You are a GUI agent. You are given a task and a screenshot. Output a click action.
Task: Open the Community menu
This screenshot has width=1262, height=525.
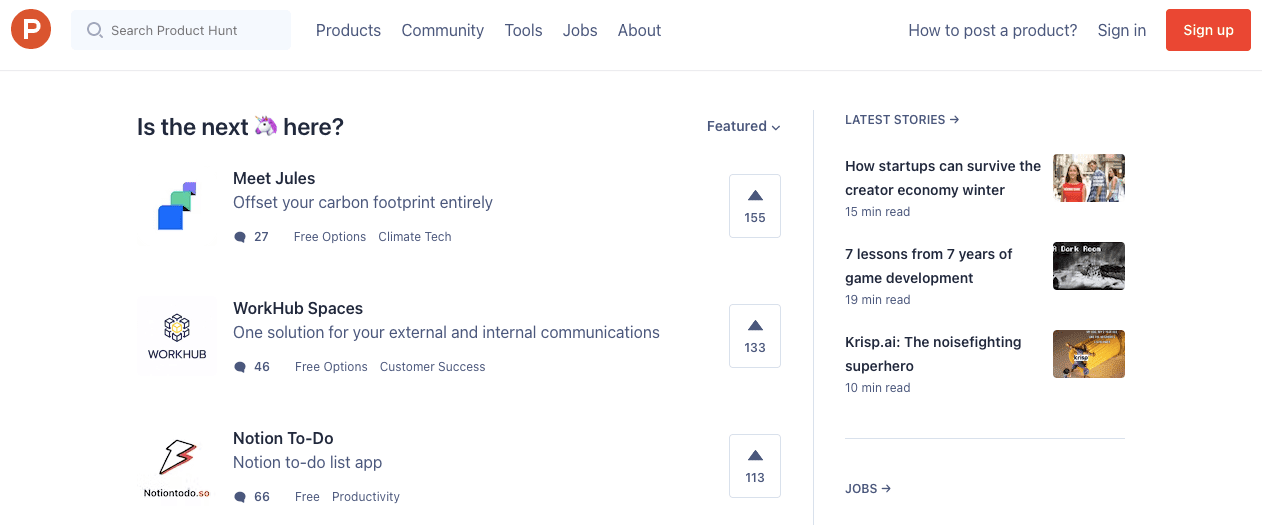(x=443, y=30)
